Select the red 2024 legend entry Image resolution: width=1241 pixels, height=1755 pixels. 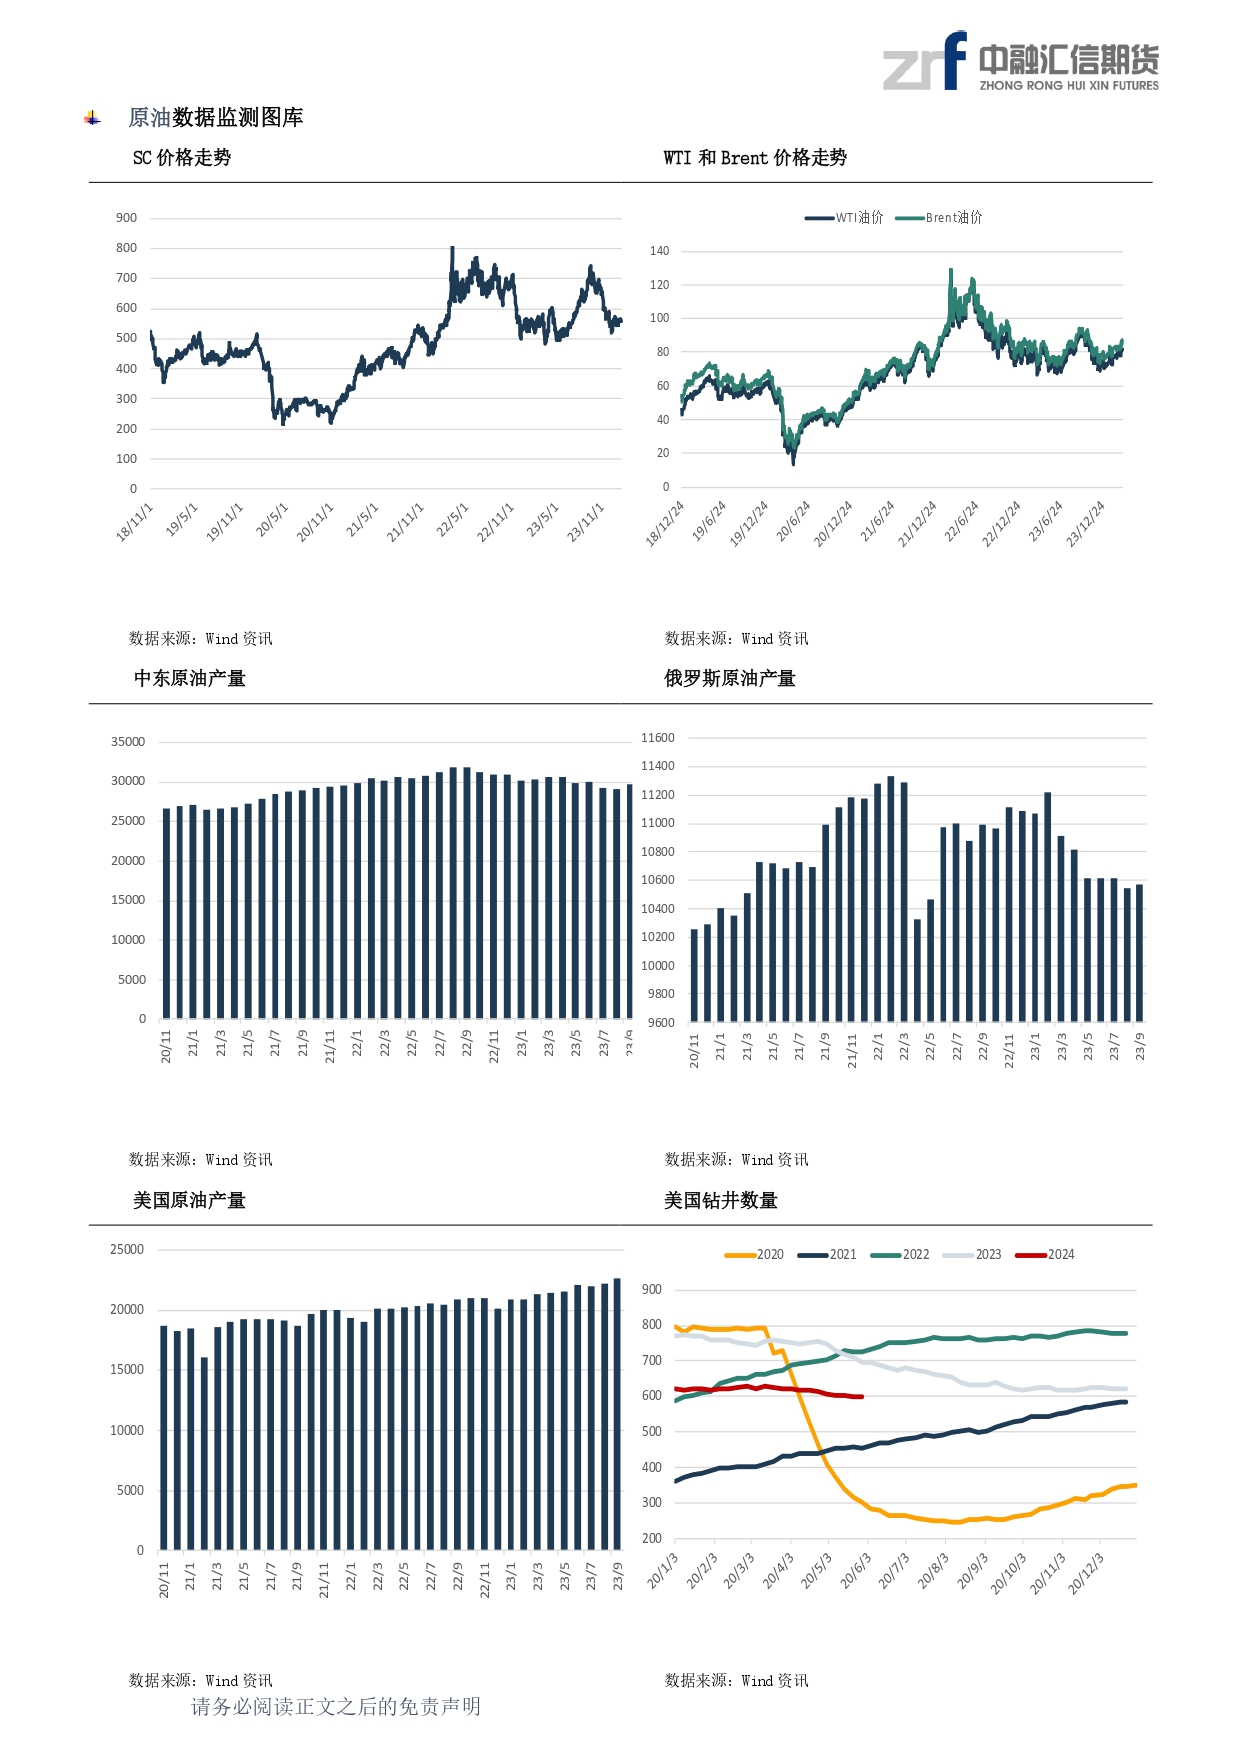(1045, 1255)
